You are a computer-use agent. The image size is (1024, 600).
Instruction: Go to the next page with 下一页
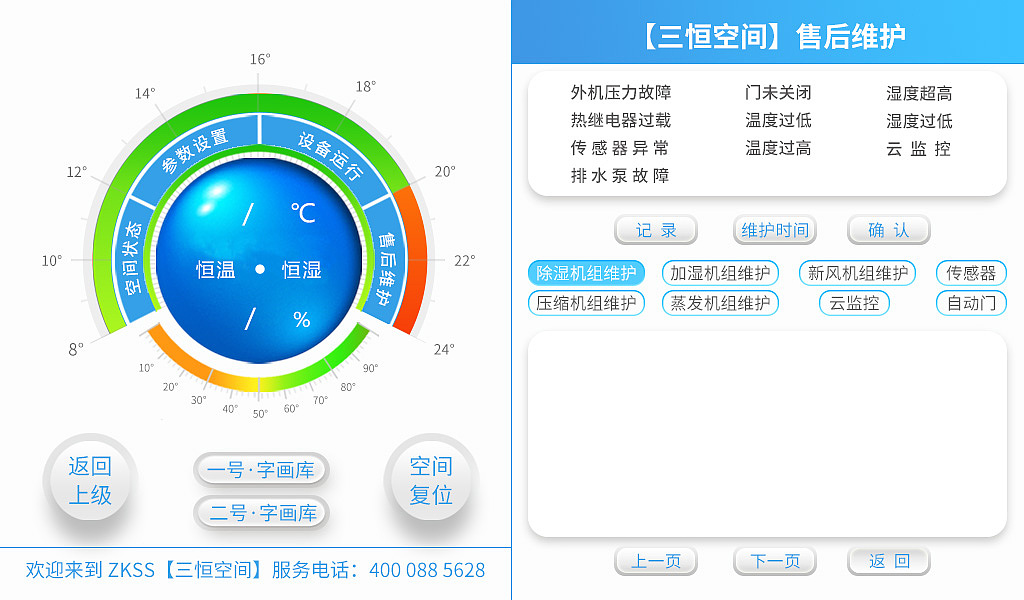click(x=774, y=561)
